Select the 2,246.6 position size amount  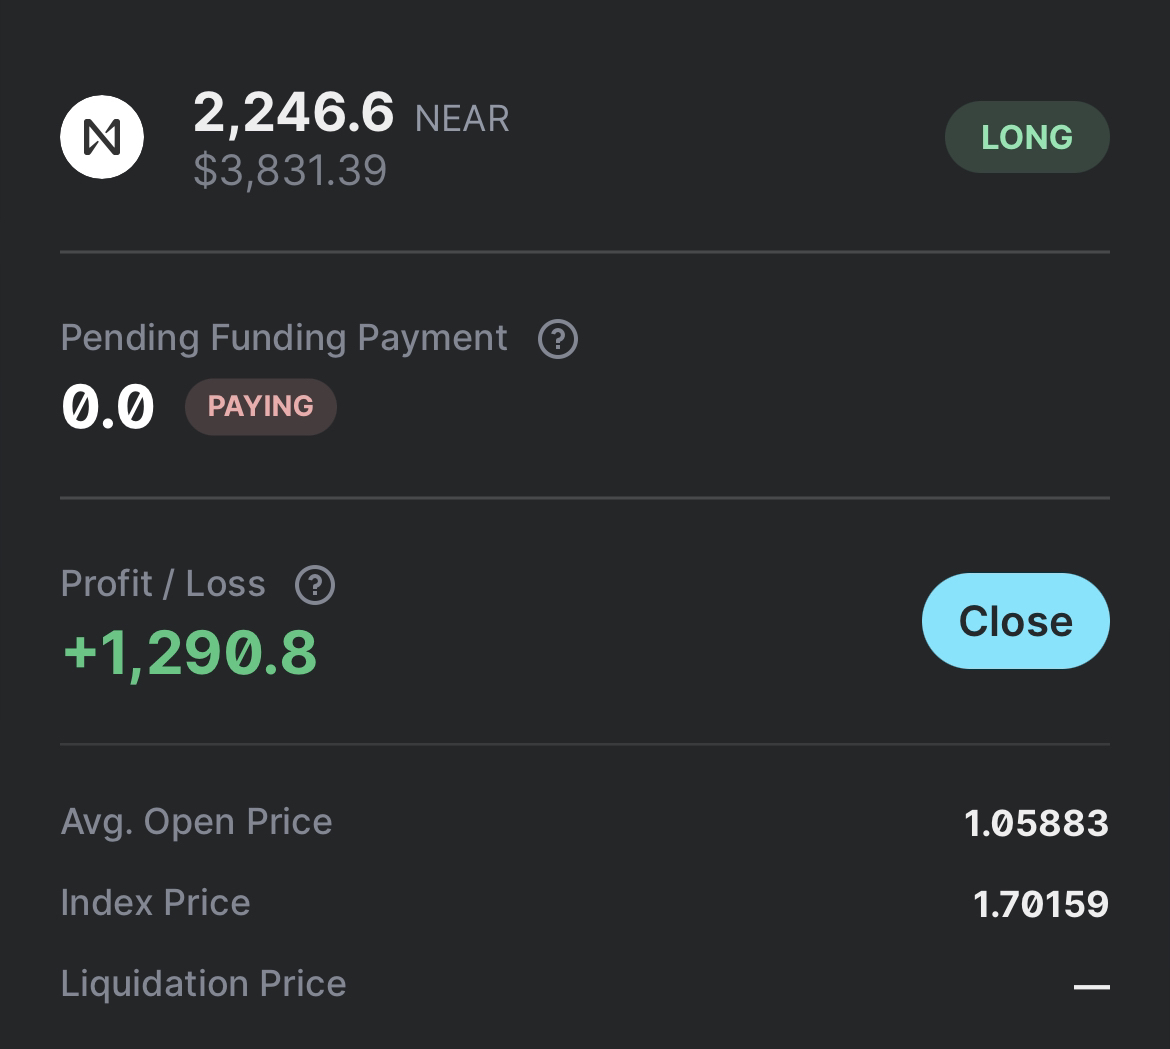294,112
